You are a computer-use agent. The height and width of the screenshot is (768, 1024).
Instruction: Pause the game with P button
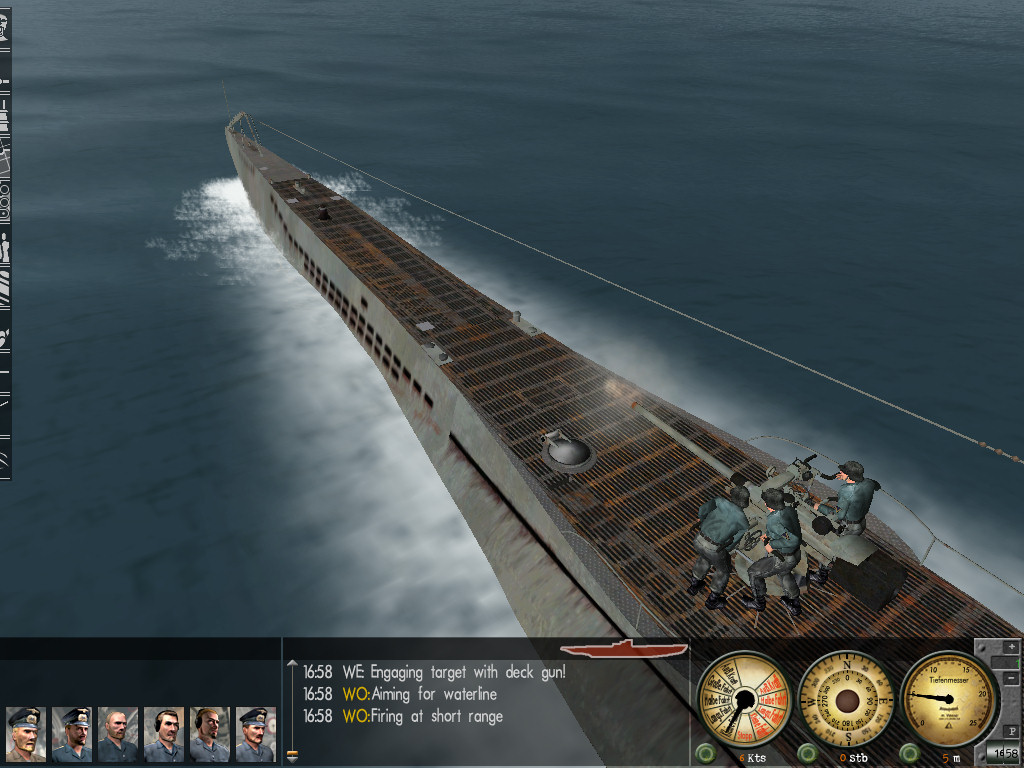[x=1012, y=731]
